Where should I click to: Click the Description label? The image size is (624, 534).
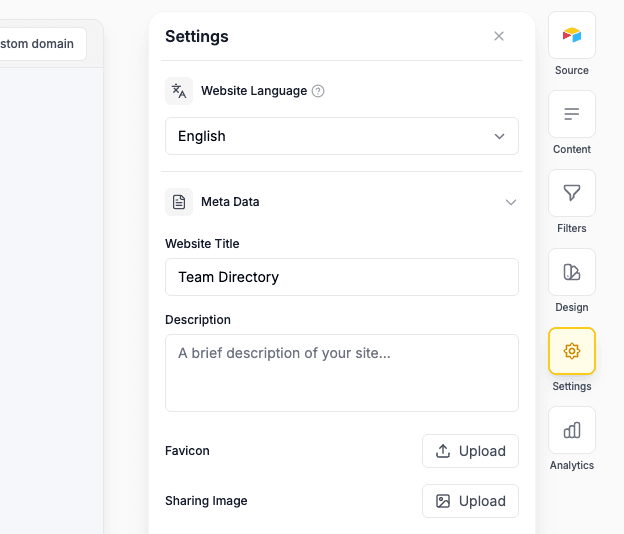(x=198, y=320)
